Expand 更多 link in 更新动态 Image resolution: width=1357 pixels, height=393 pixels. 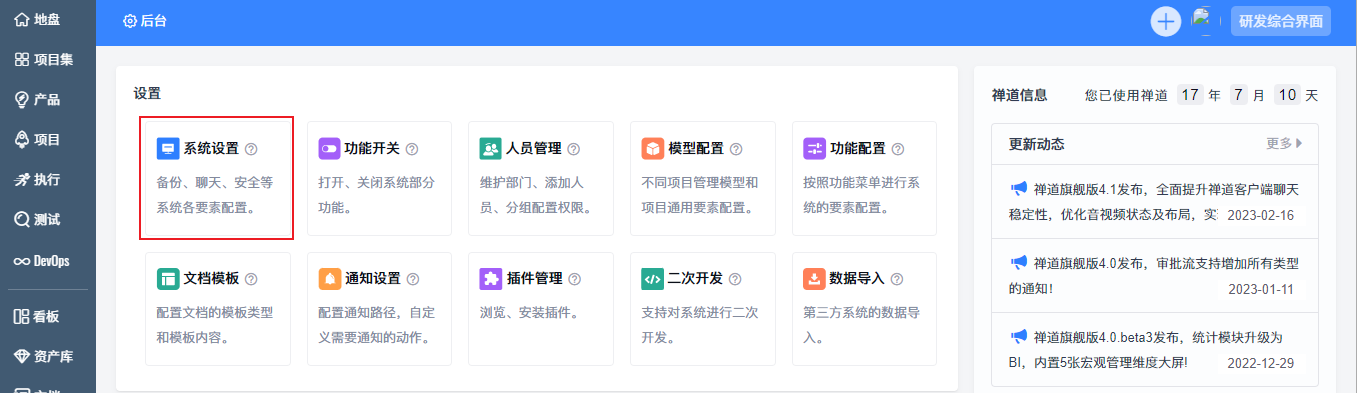pos(1285,144)
